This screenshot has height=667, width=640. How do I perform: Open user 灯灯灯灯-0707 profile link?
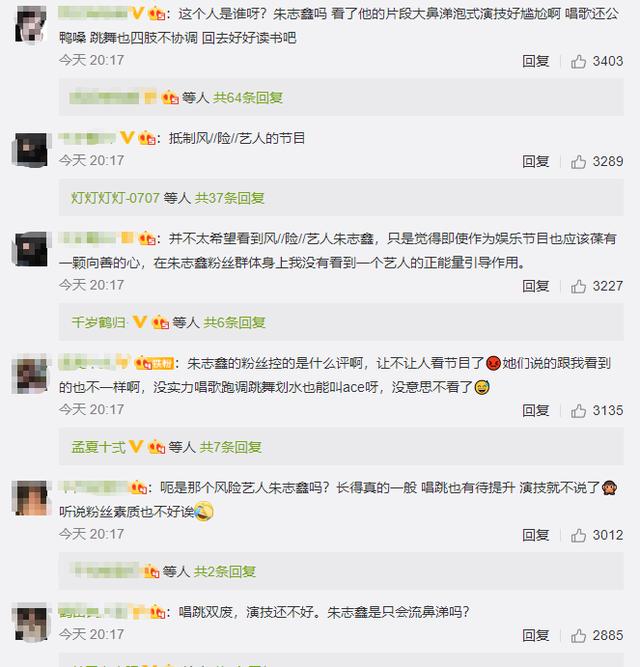click(115, 198)
